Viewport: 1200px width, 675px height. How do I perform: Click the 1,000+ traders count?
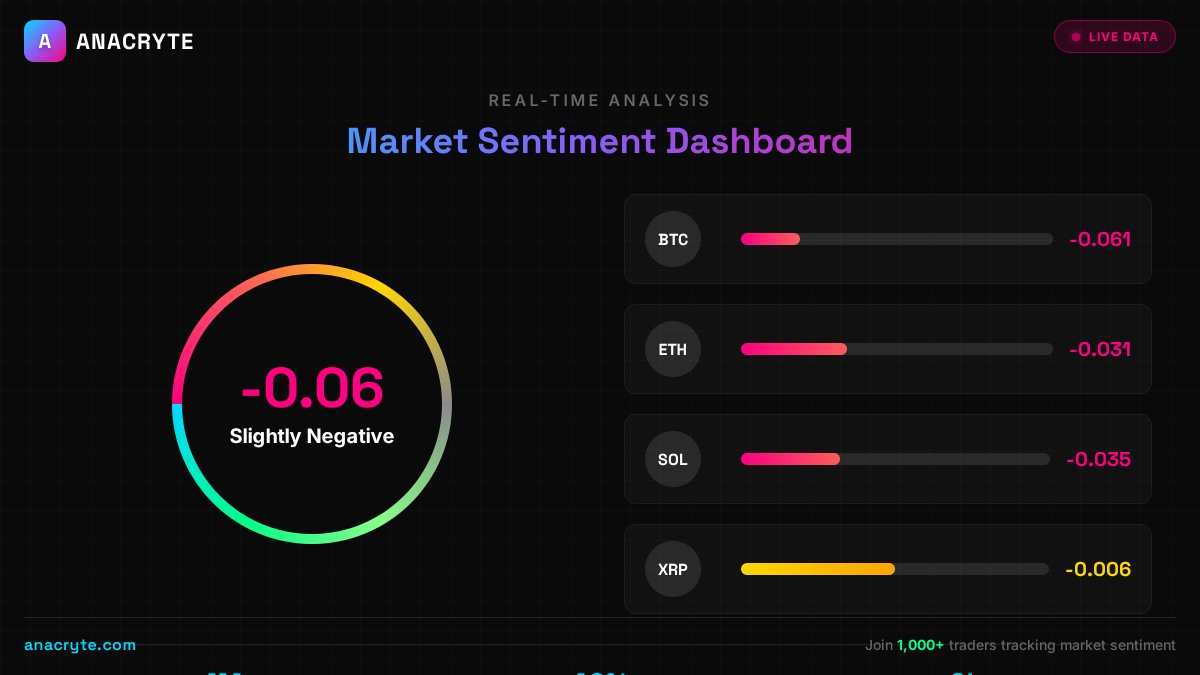point(920,645)
